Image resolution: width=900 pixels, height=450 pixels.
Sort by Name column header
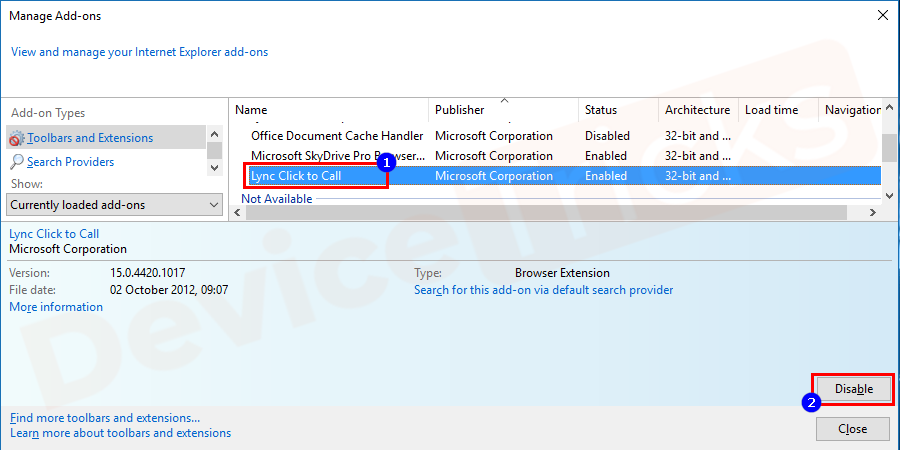[329, 110]
